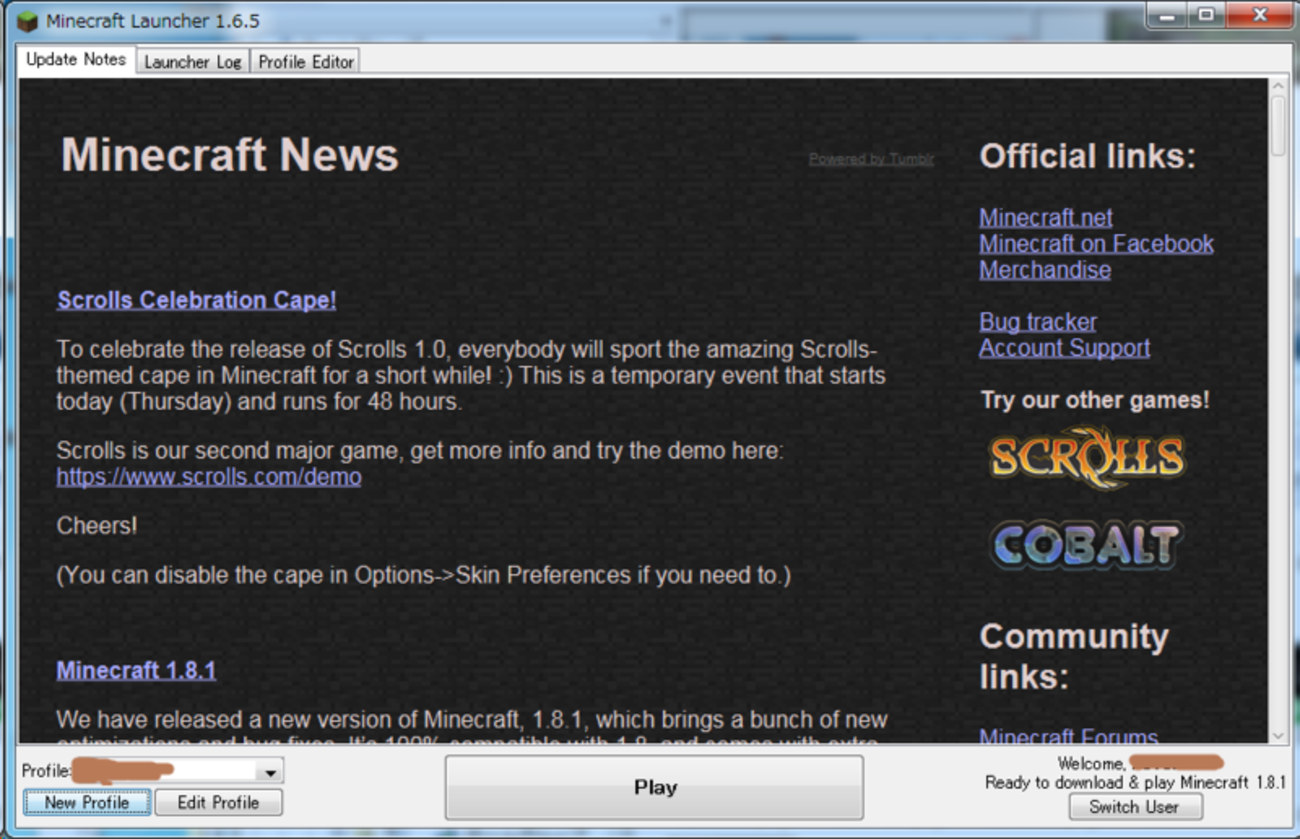Open the Account Support link
Viewport: 1300px width, 839px height.
coord(1064,347)
